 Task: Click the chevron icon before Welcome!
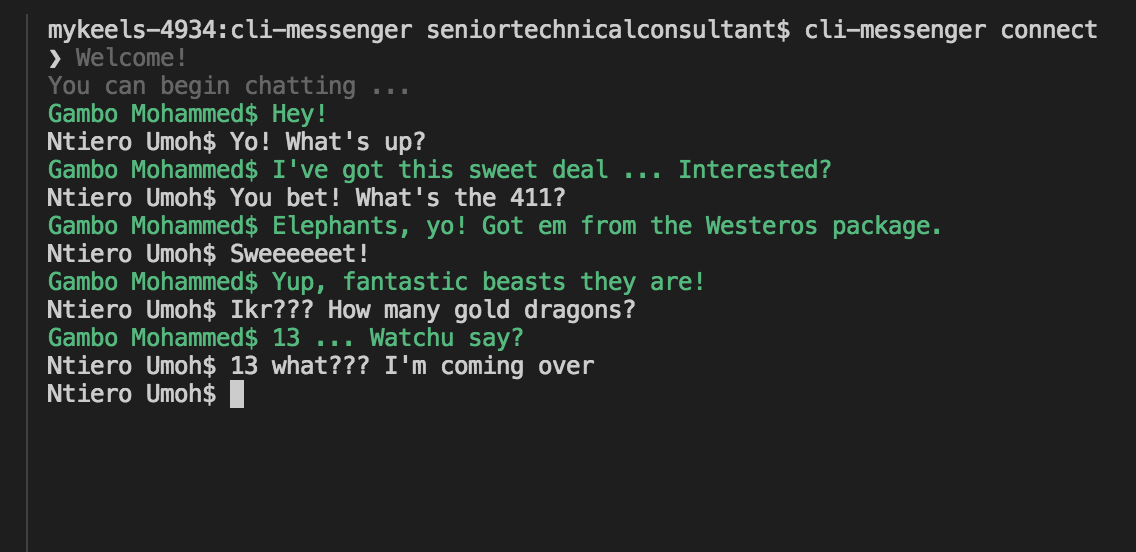point(55,58)
